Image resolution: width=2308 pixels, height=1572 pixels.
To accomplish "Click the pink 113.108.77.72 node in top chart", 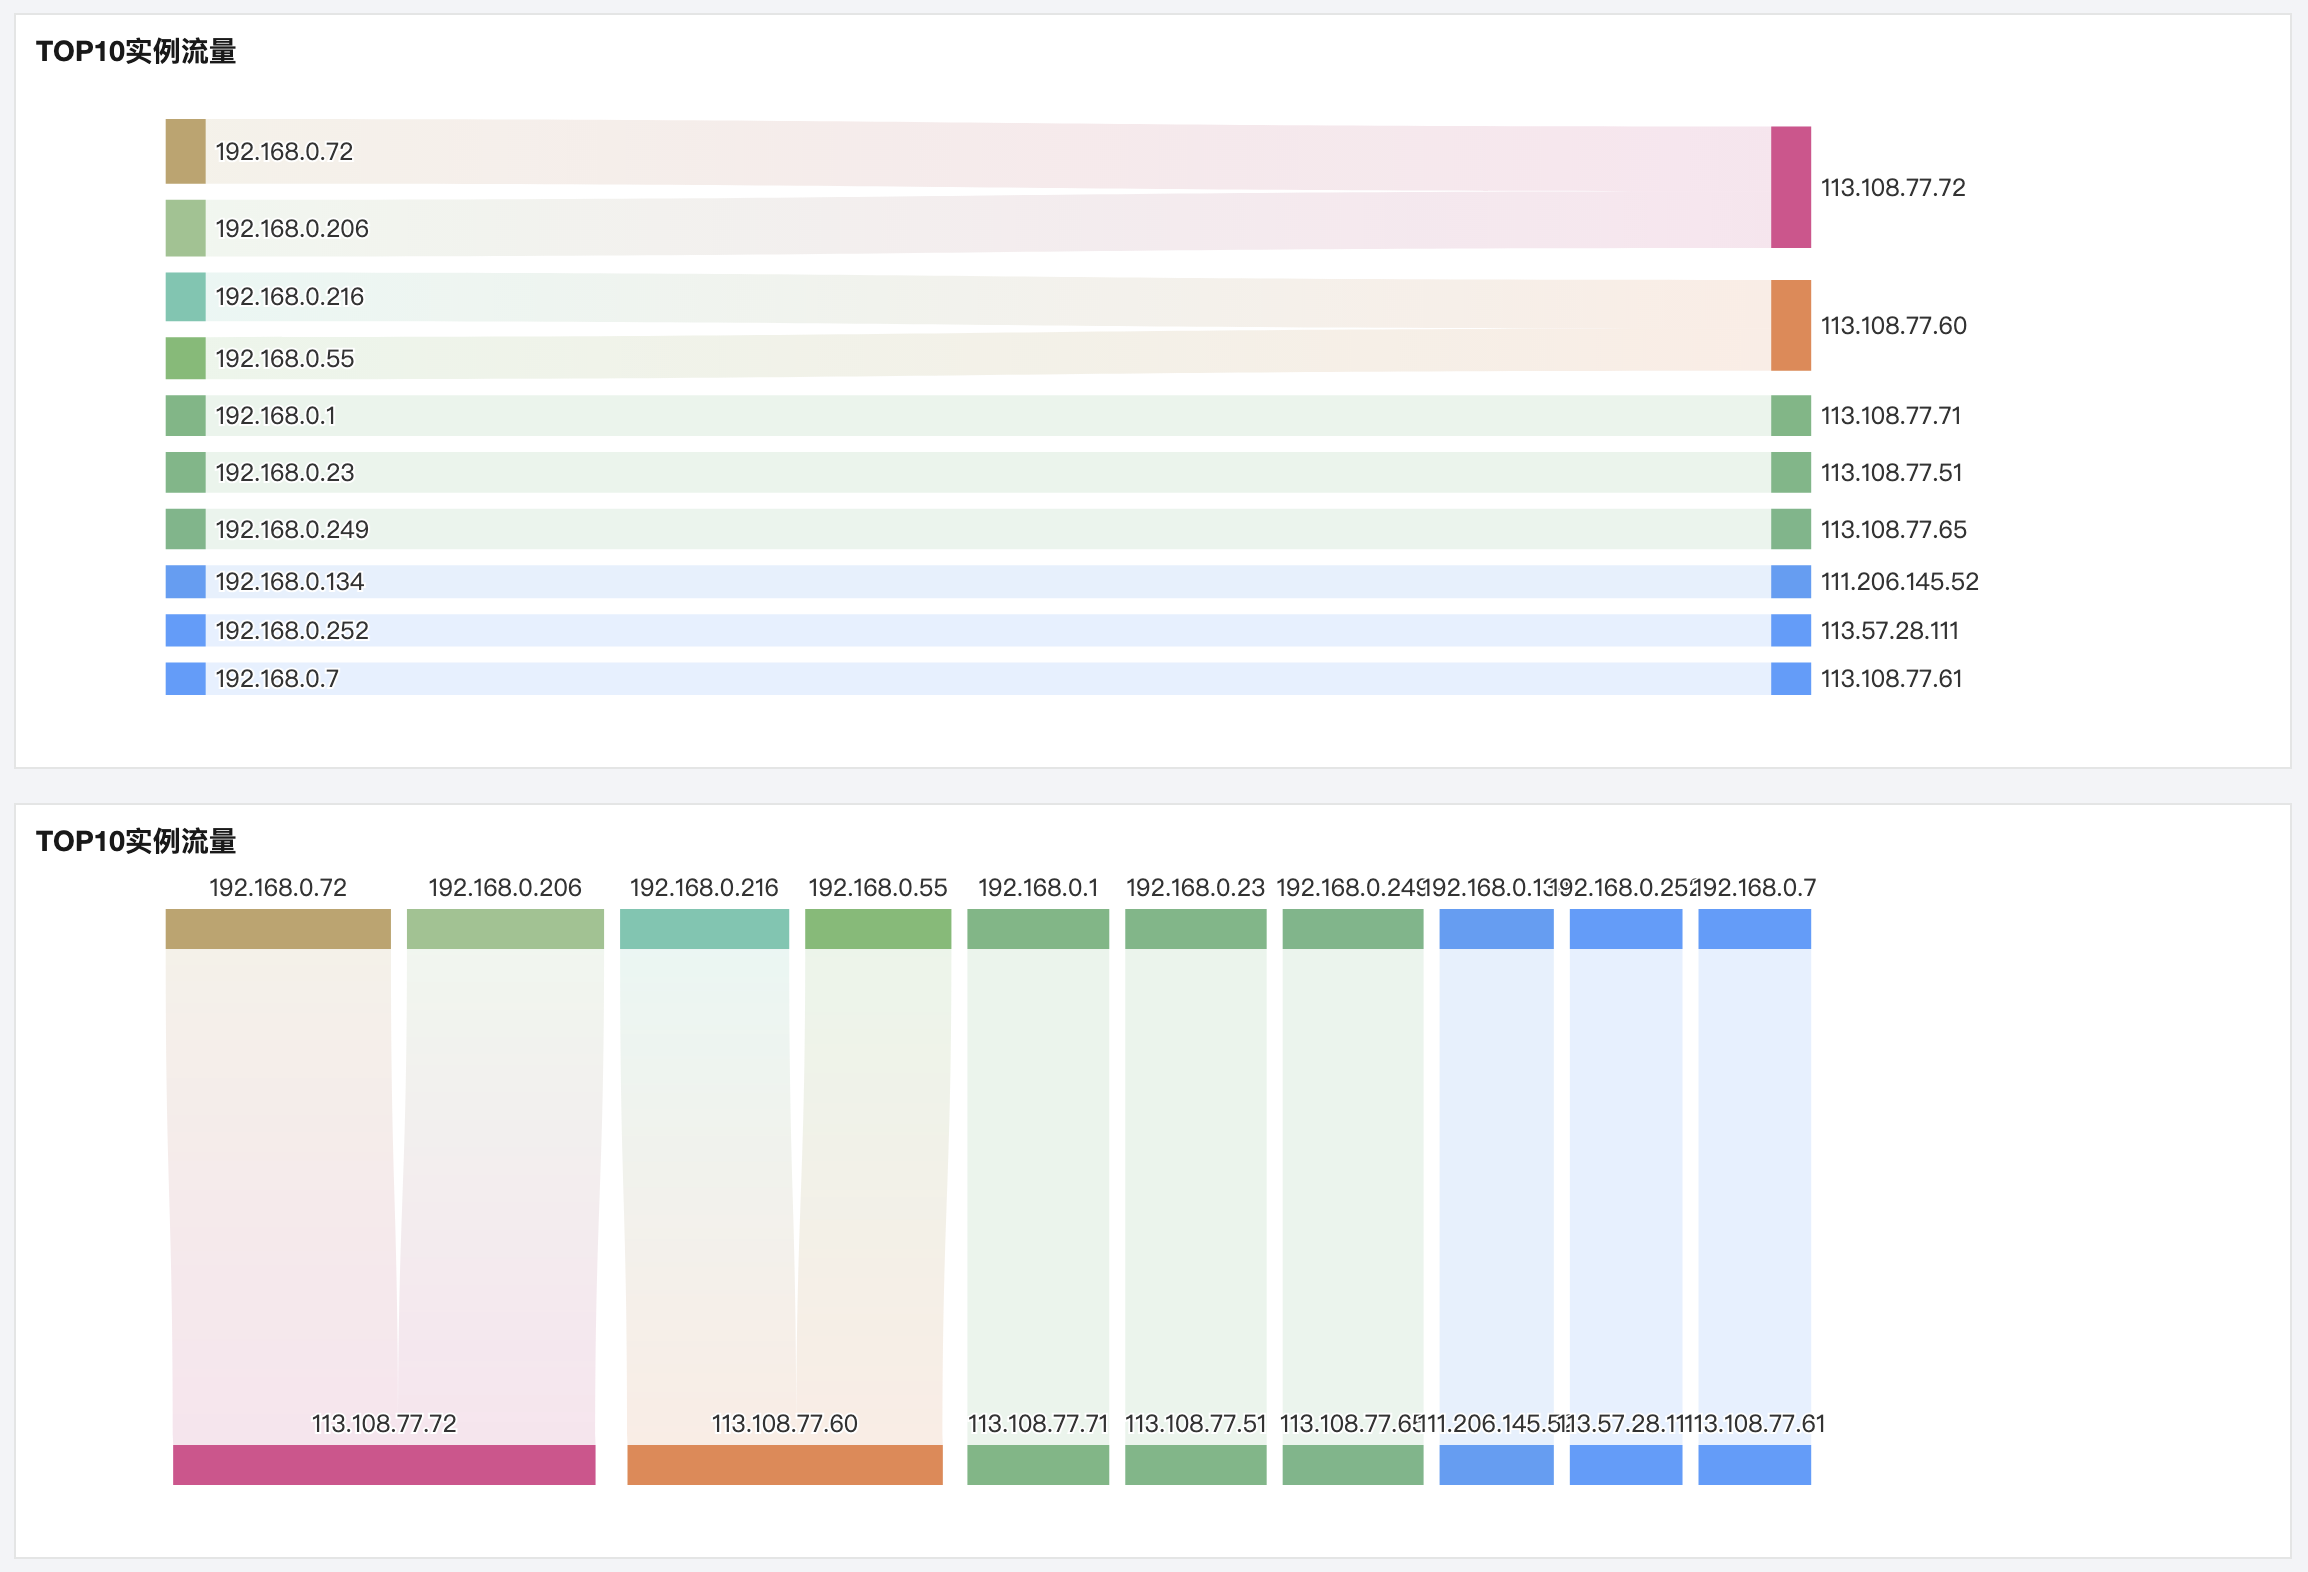I will click(1790, 187).
